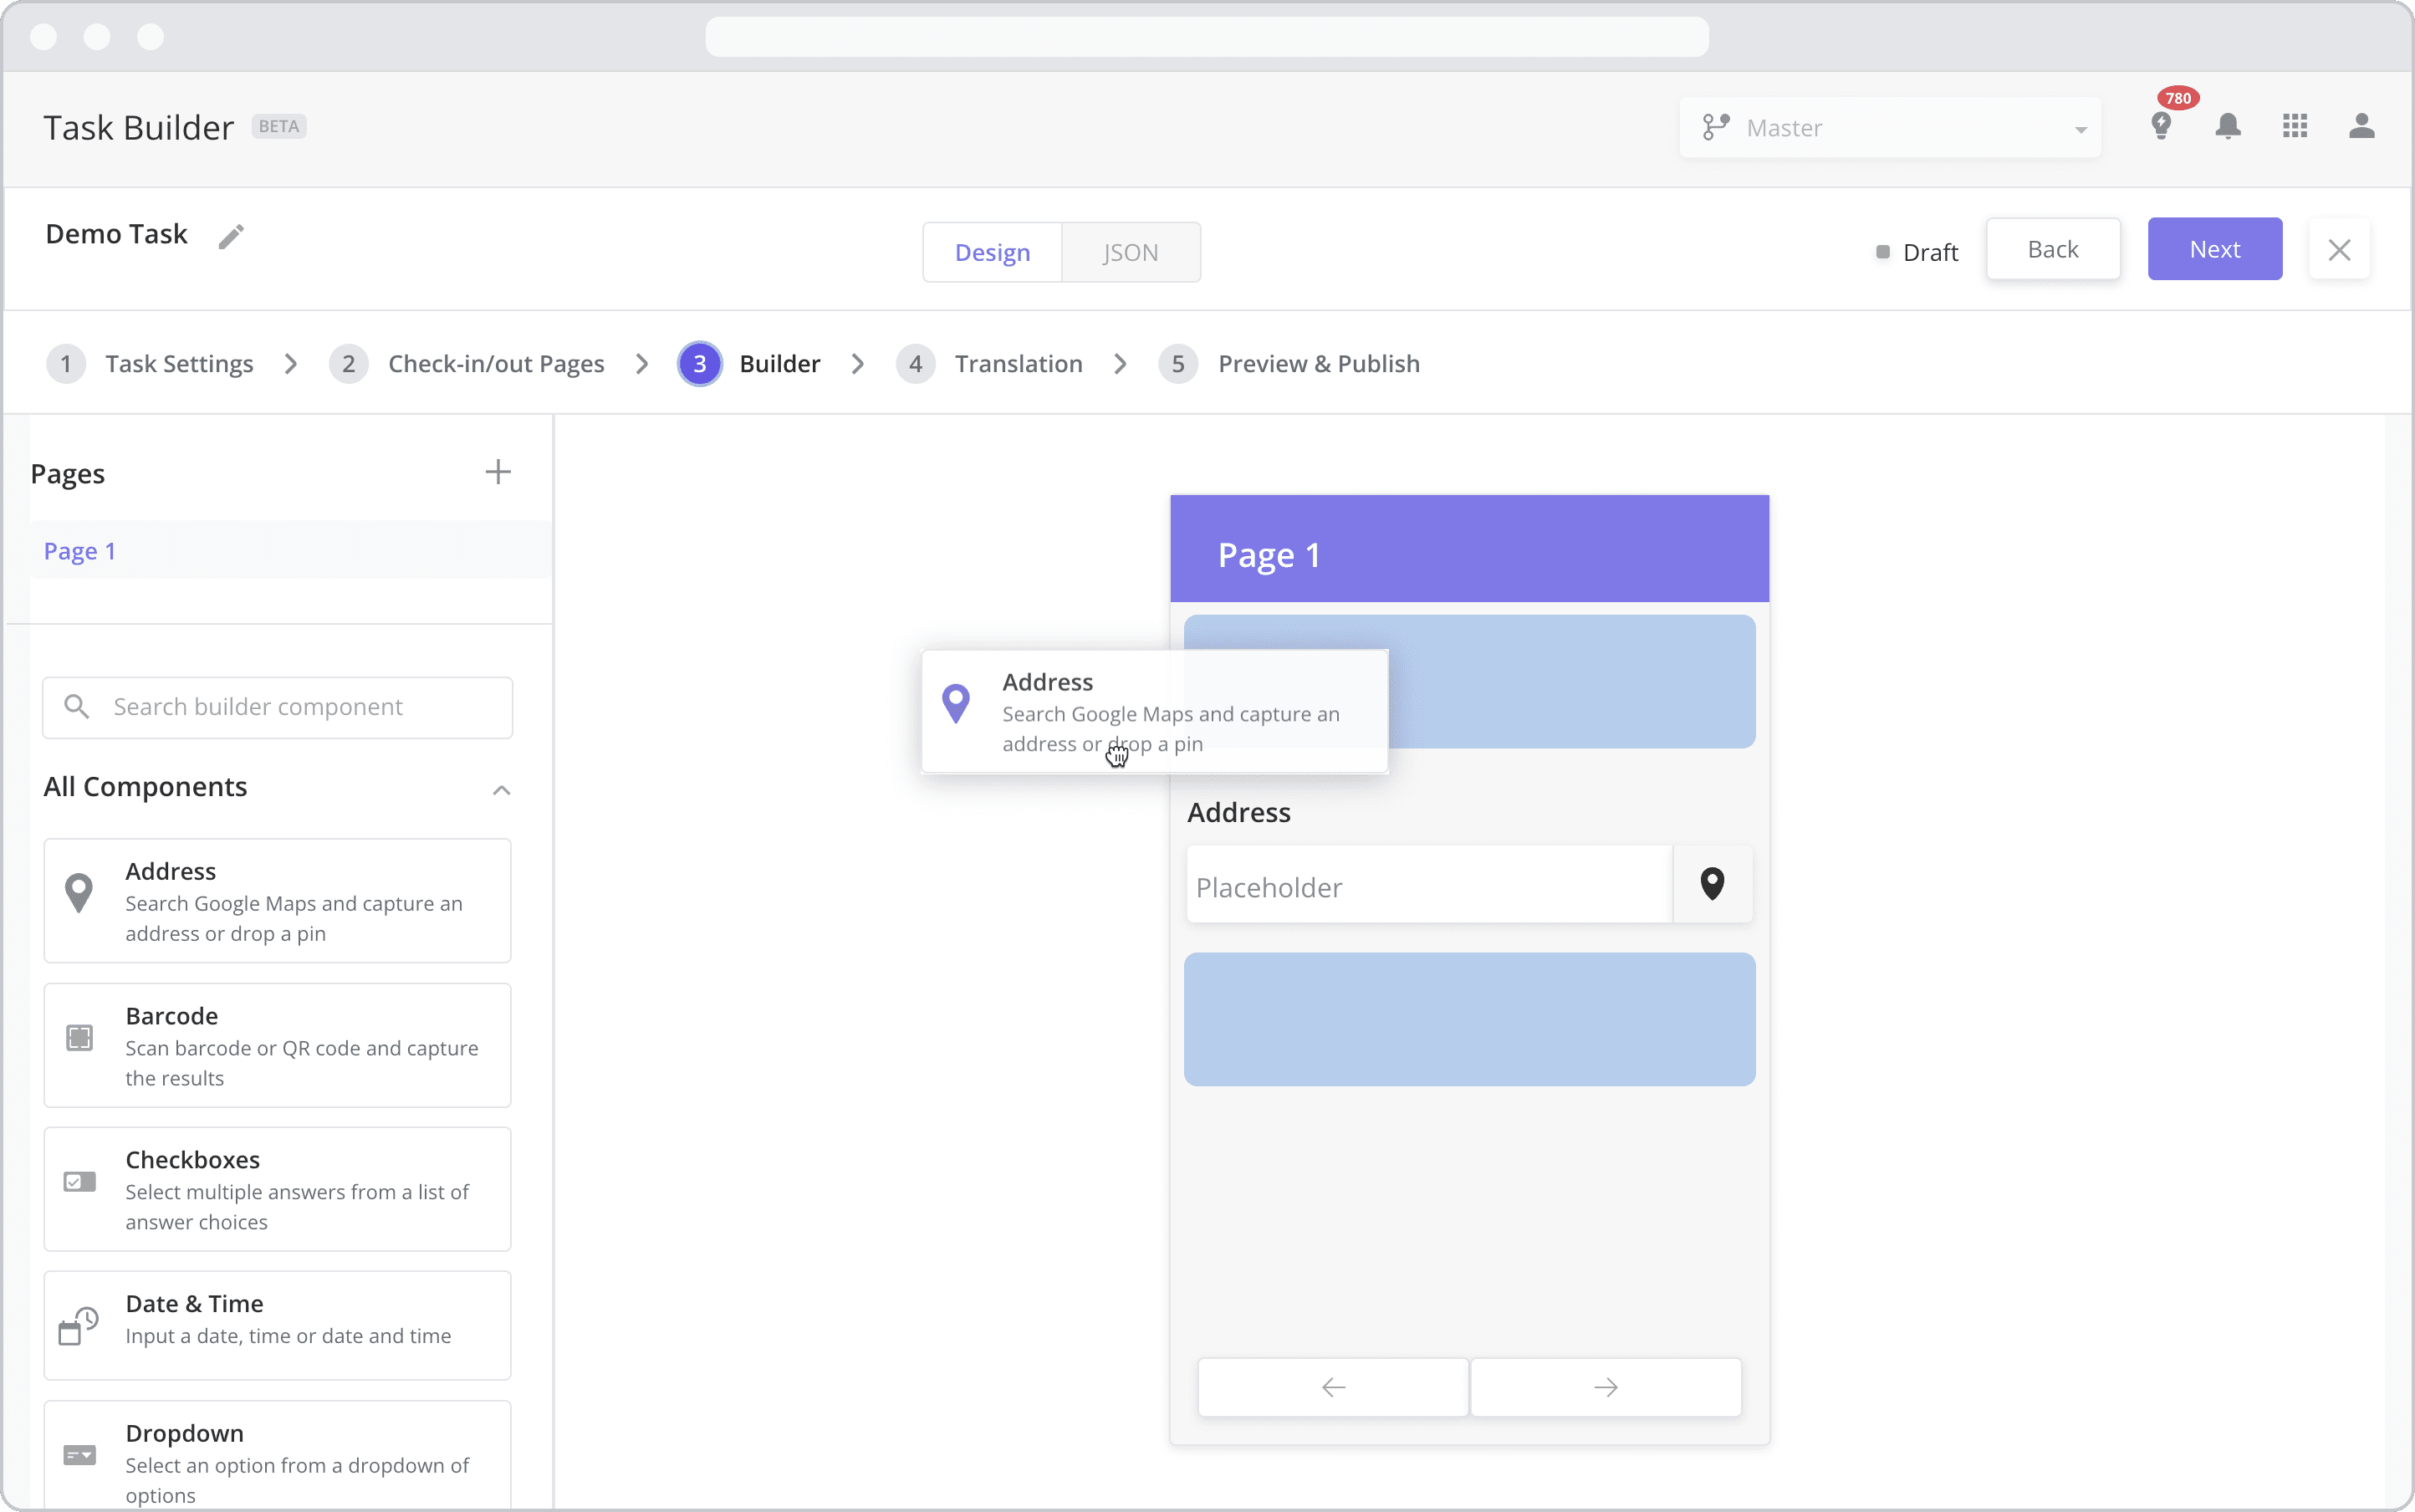This screenshot has height=1512, width=2415.
Task: Click the purple pin icon on dragged Address card
Action: point(956,704)
